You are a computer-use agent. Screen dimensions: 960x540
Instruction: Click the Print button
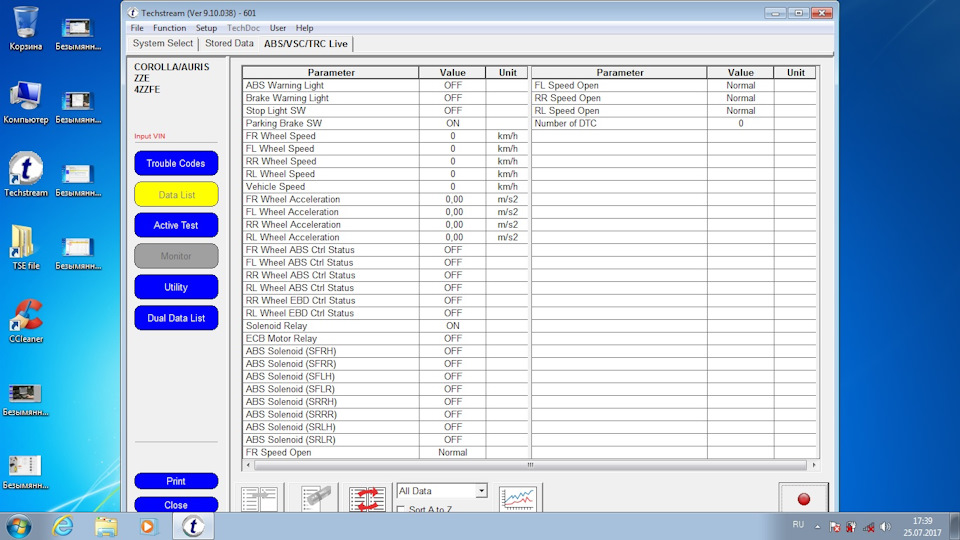tap(176, 481)
